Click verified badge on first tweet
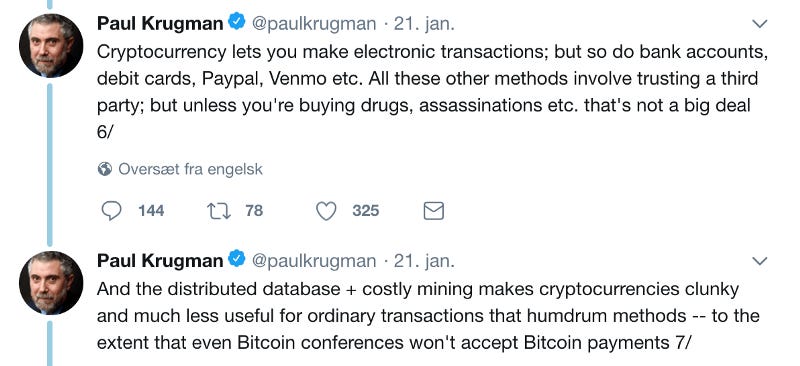800x366 pixels. click(x=236, y=22)
